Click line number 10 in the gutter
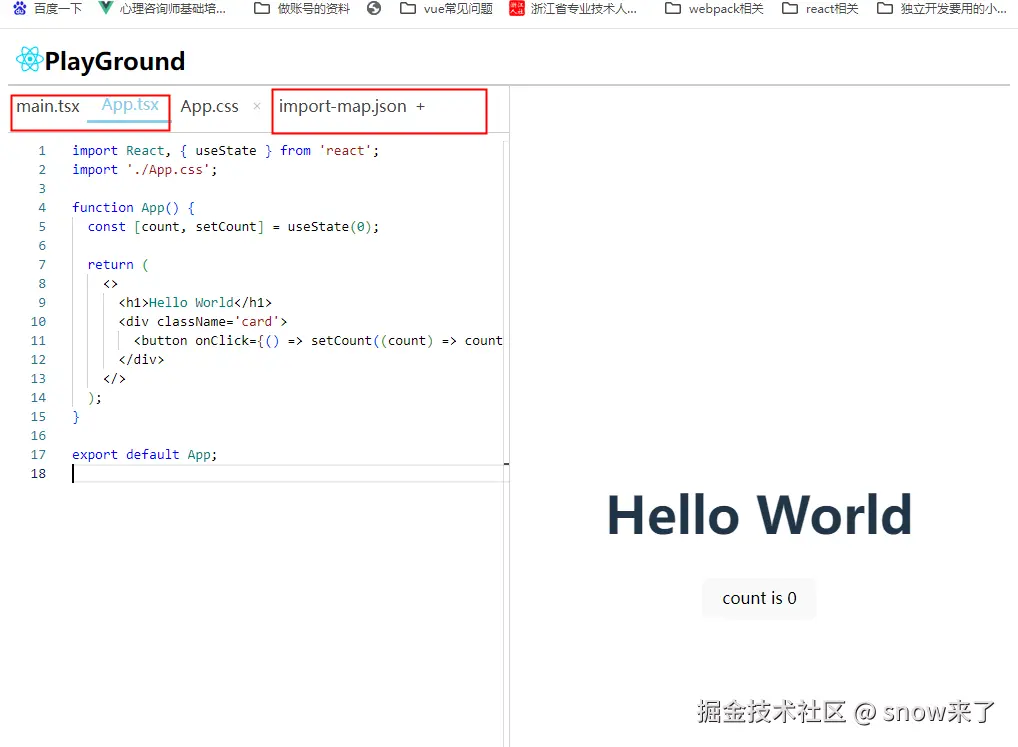The image size is (1018, 747). click(38, 322)
